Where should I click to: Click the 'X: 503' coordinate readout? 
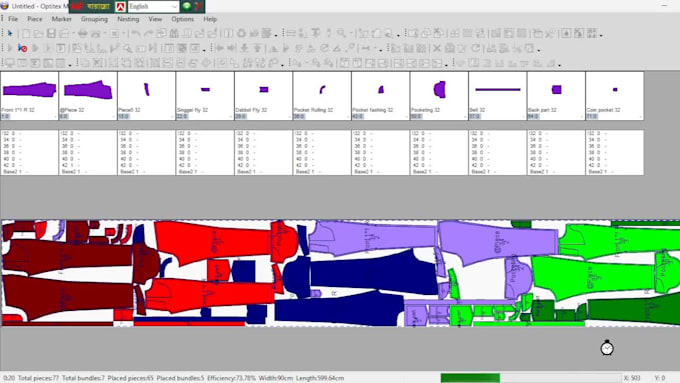click(632, 378)
